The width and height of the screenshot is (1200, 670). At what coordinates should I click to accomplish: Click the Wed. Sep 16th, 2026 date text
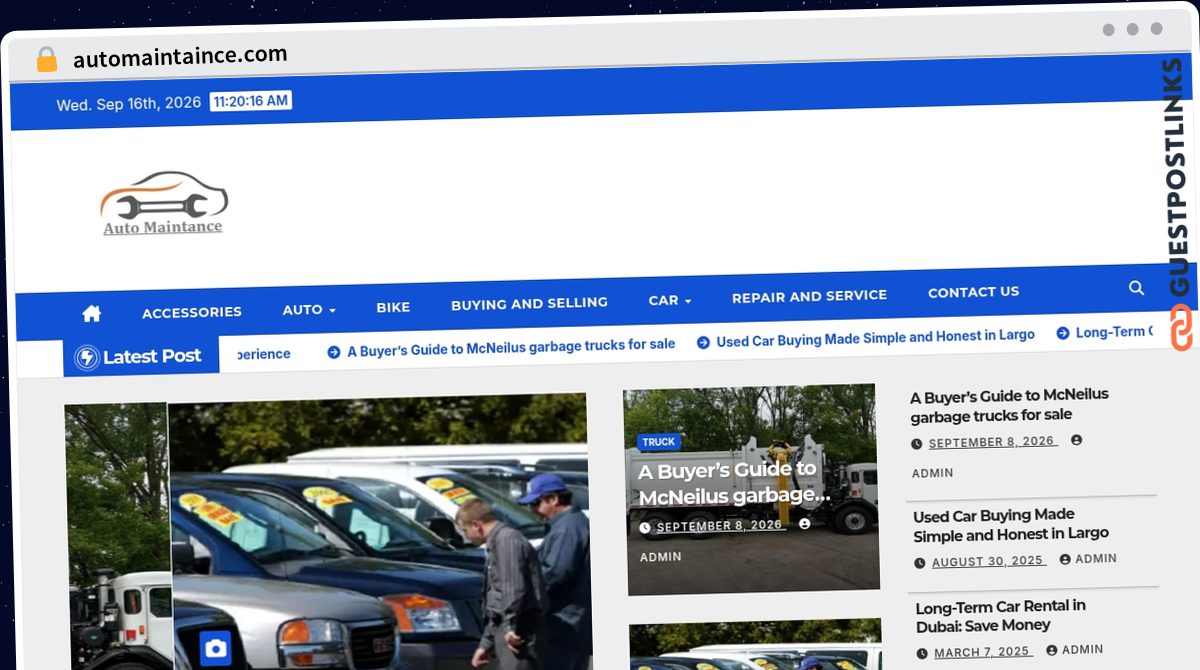coord(129,104)
